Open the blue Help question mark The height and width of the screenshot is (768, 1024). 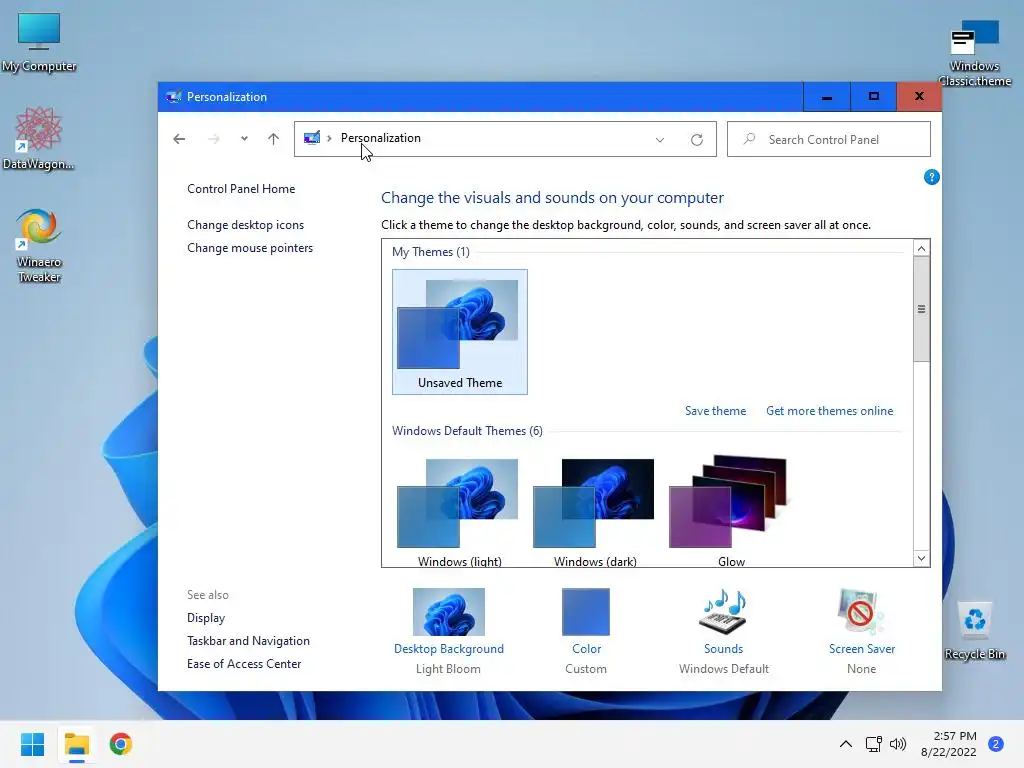pos(931,177)
